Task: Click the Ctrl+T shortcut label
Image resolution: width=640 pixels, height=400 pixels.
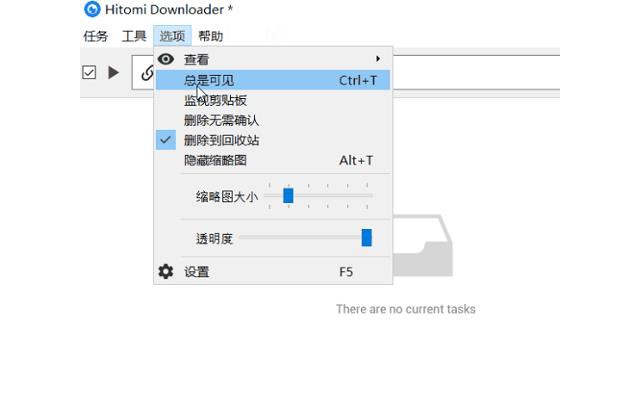Action: click(x=358, y=80)
